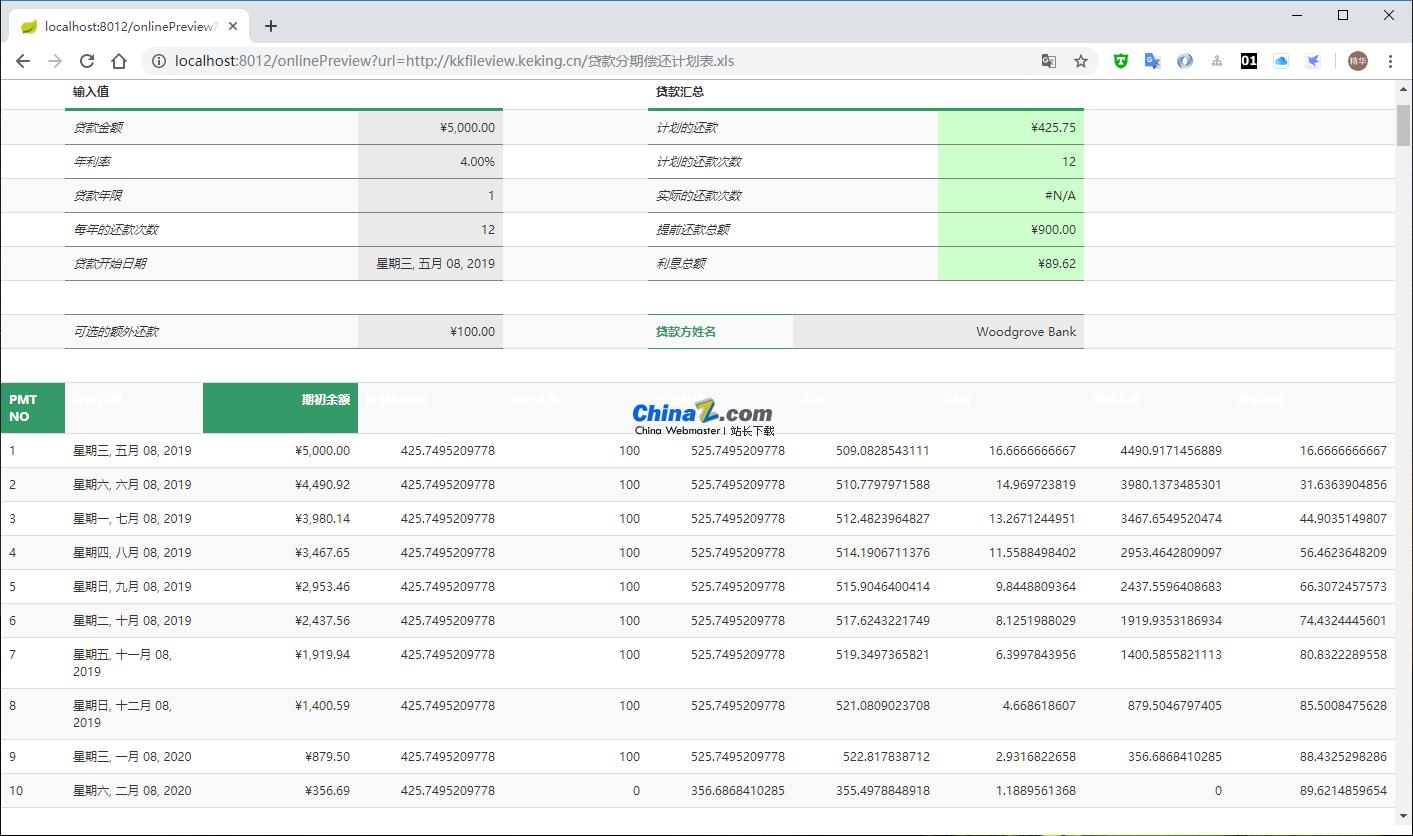1413x836 pixels.
Task: Click the browser forward arrow
Action: point(55,61)
